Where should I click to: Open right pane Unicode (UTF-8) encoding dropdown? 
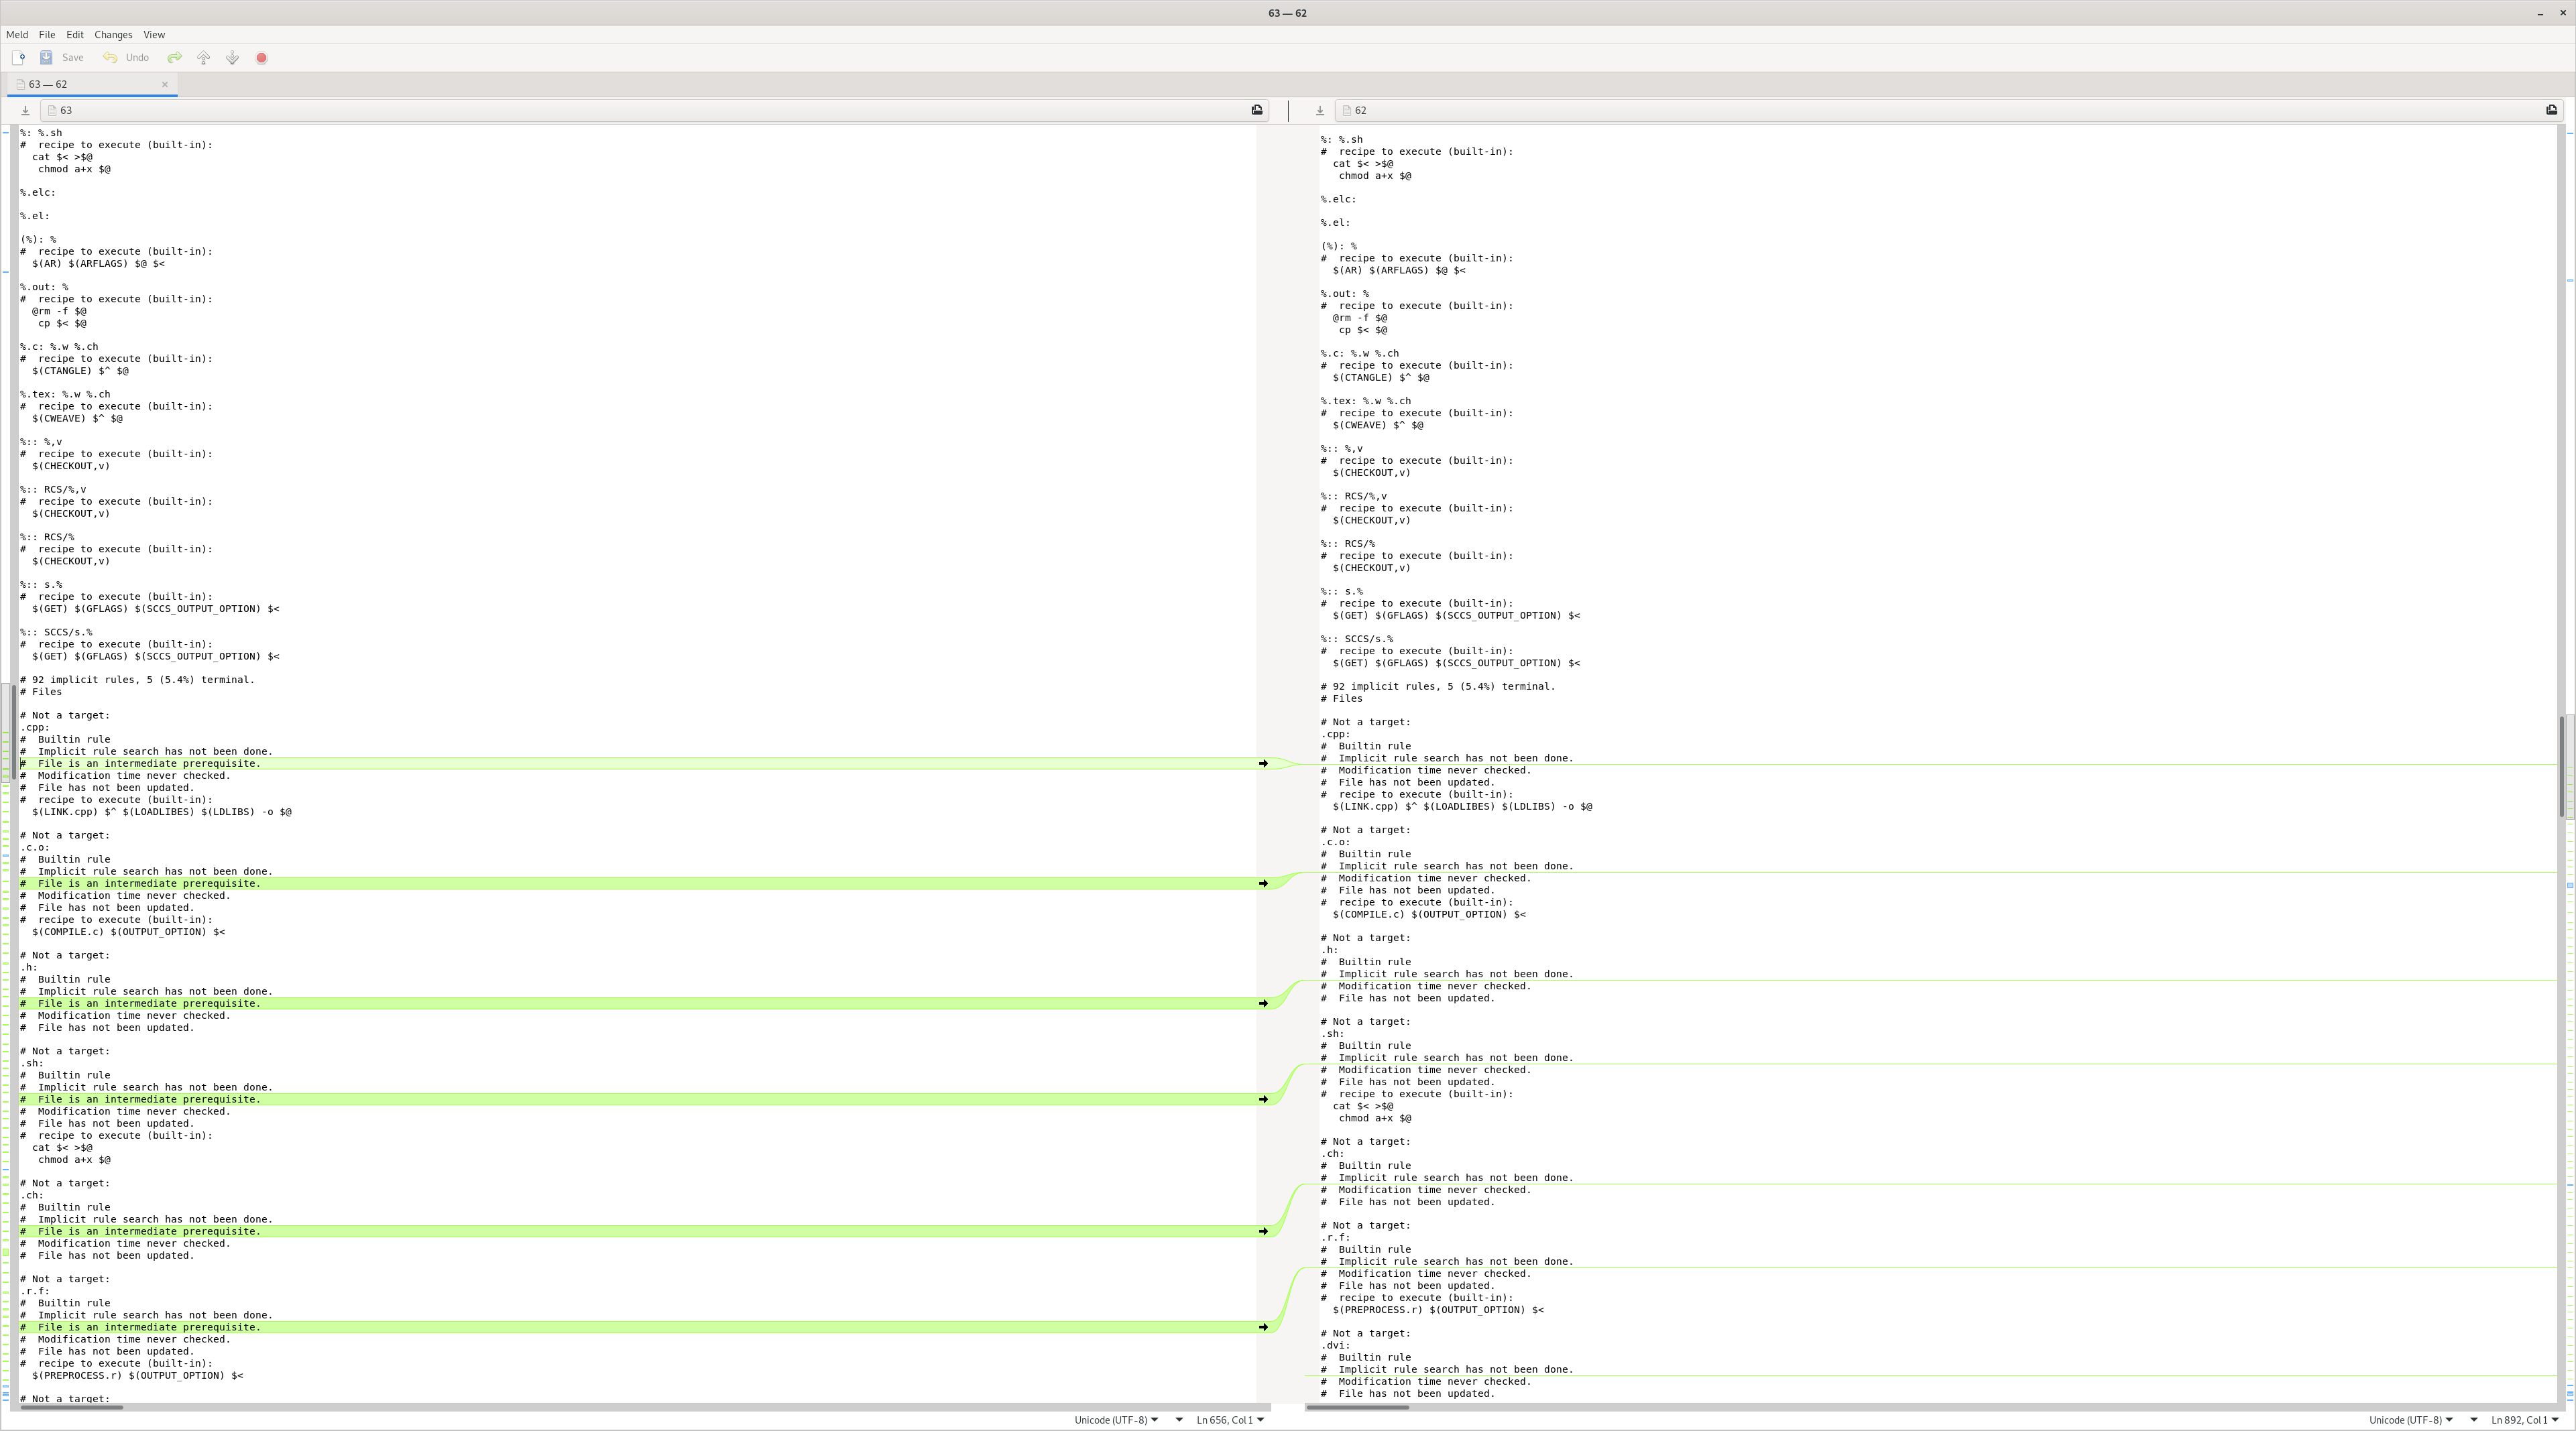(2410, 1420)
